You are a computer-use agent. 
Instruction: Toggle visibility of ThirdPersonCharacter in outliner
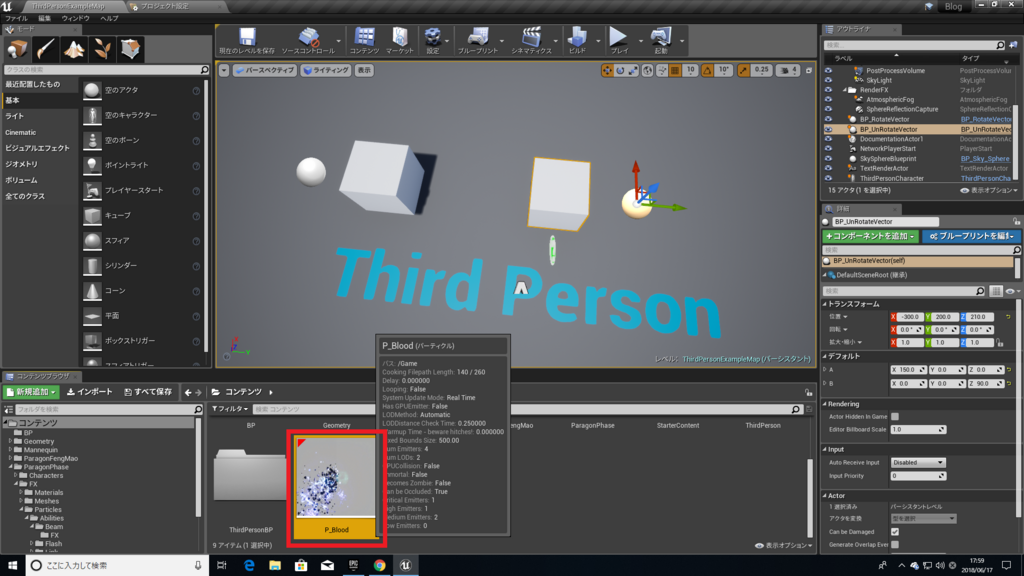point(828,178)
